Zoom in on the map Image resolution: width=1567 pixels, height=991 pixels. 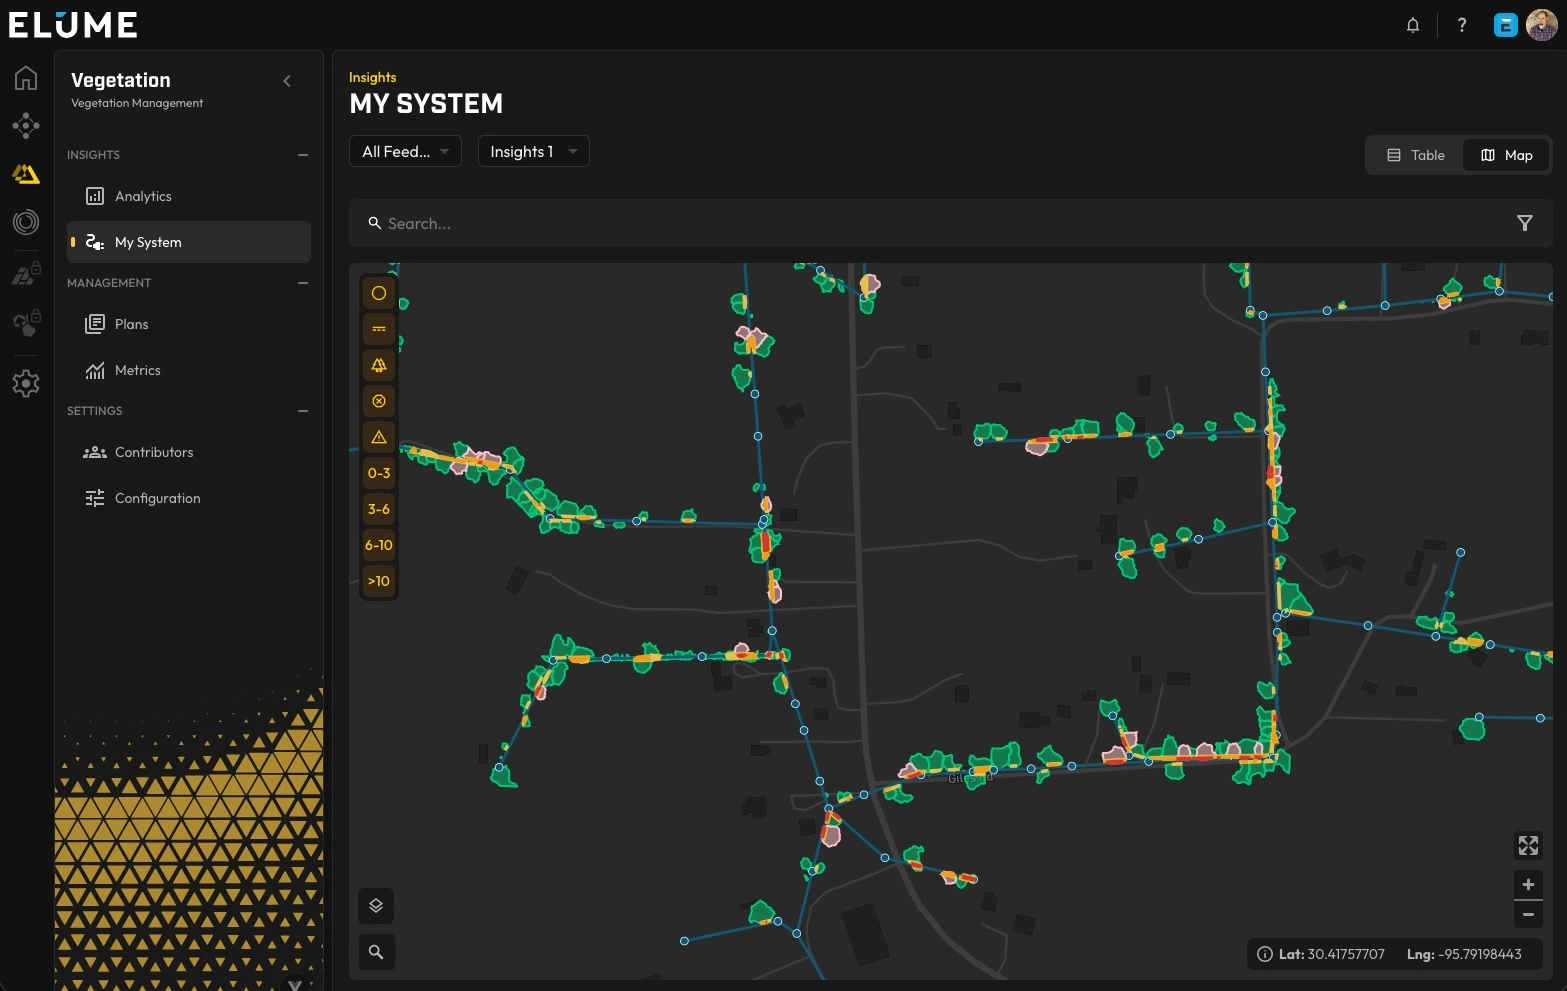tap(1527, 884)
